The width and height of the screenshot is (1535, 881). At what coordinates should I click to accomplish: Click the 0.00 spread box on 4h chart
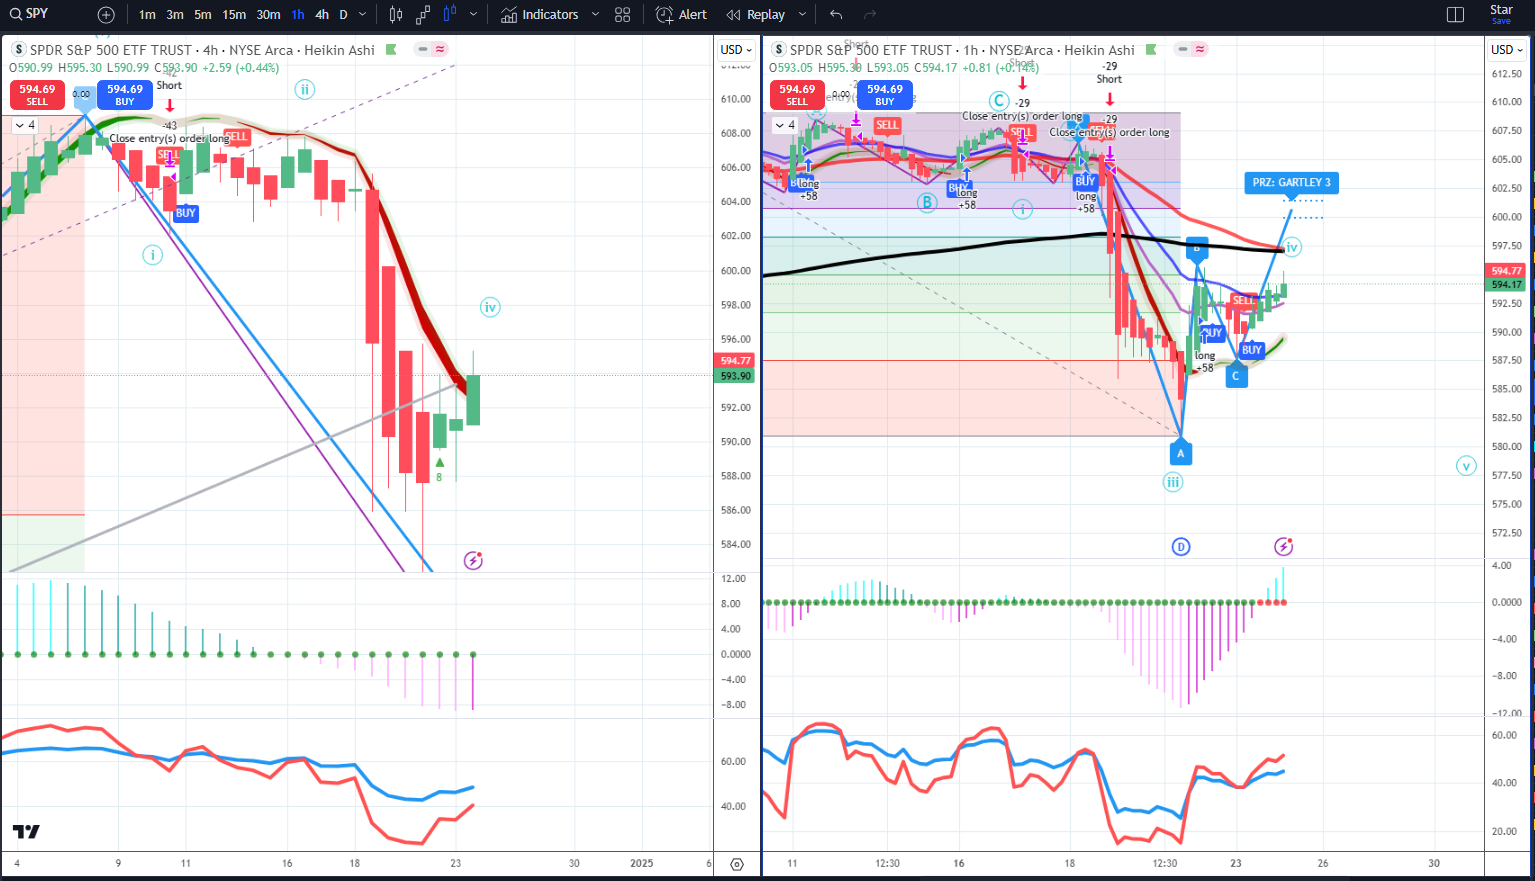tap(81, 94)
